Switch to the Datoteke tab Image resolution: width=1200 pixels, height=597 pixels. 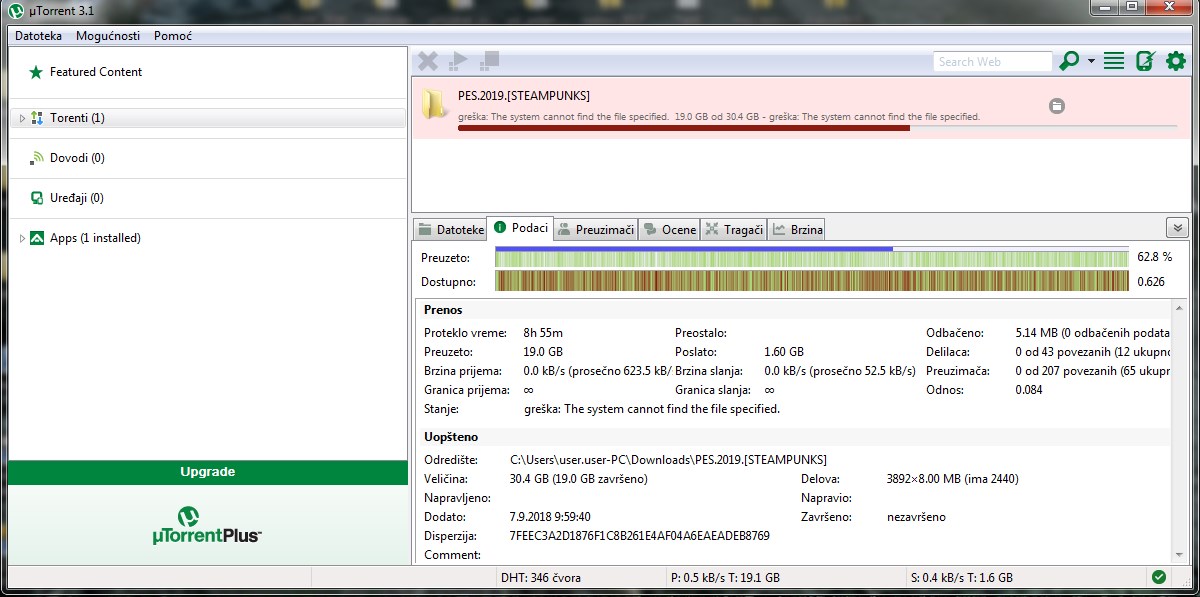(450, 229)
